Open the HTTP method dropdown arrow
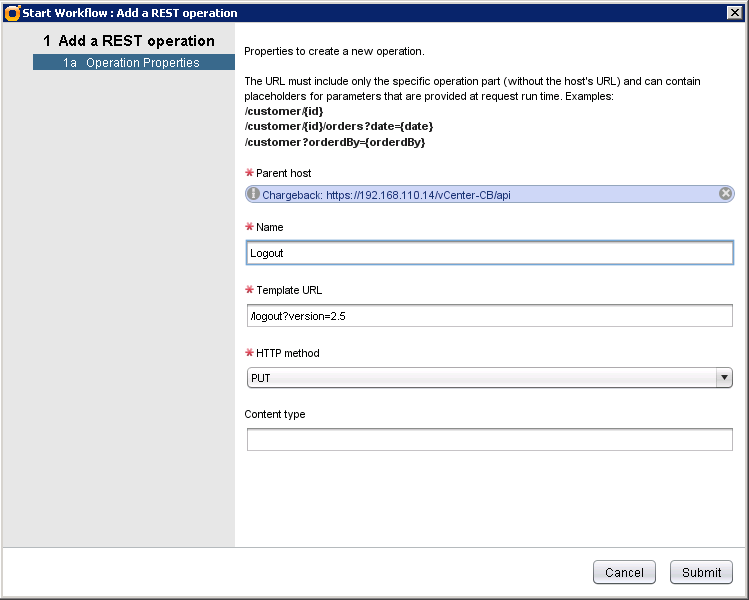 pos(723,378)
